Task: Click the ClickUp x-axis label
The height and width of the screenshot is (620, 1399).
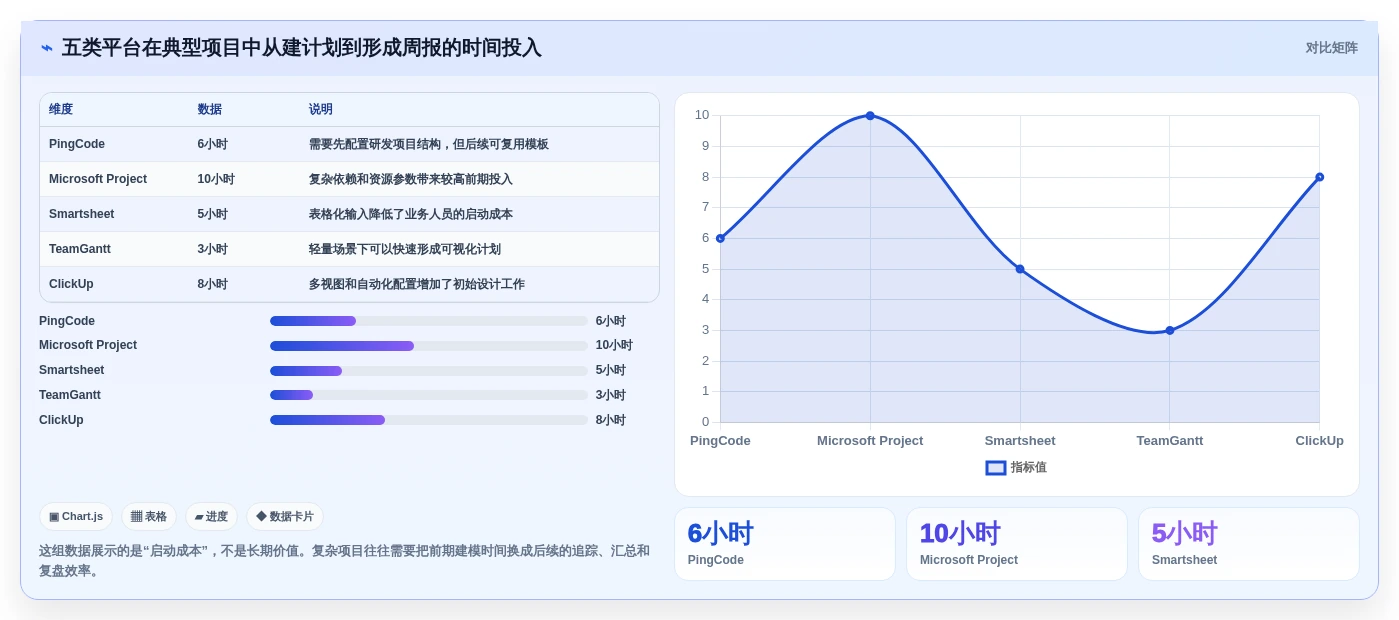Action: pos(1319,441)
